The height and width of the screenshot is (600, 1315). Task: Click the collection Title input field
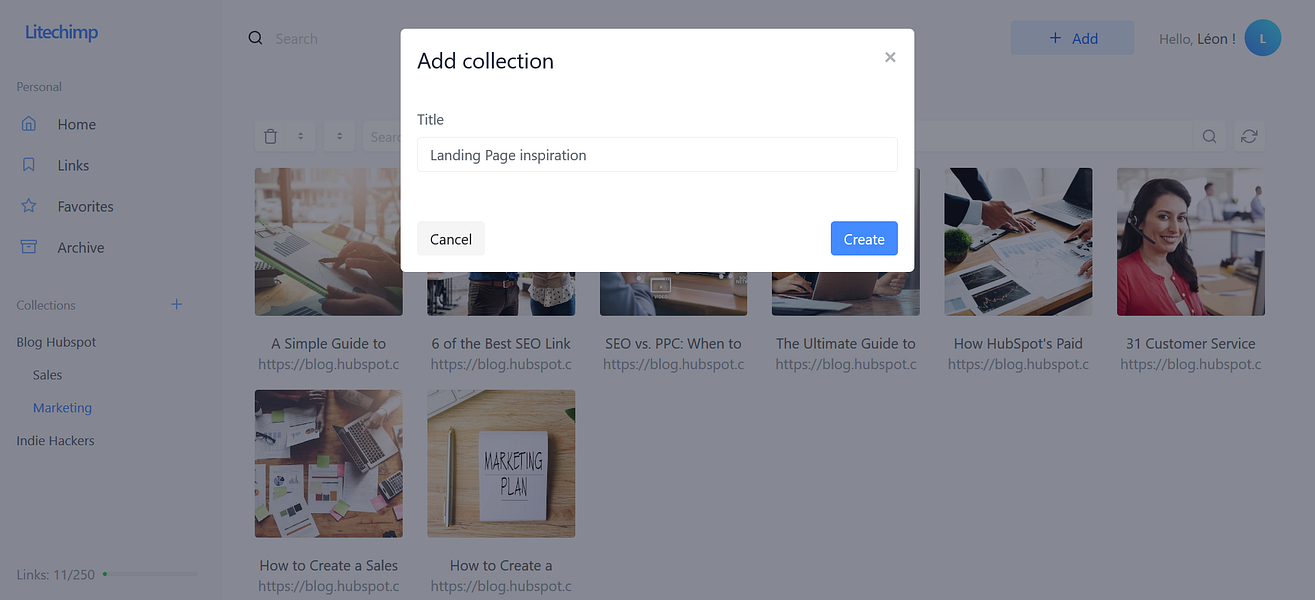pyautogui.click(x=657, y=155)
